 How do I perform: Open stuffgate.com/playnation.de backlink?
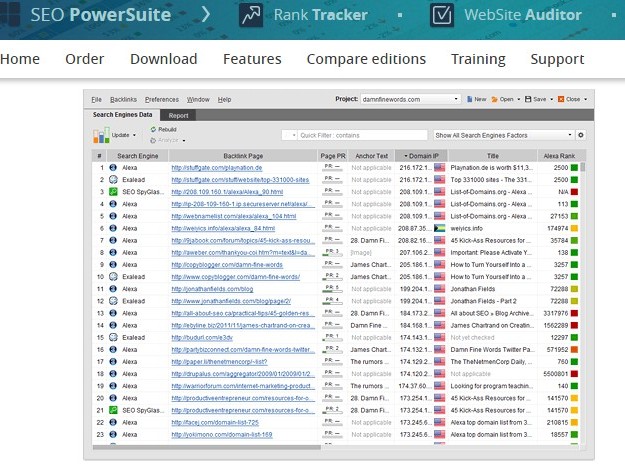(216, 168)
